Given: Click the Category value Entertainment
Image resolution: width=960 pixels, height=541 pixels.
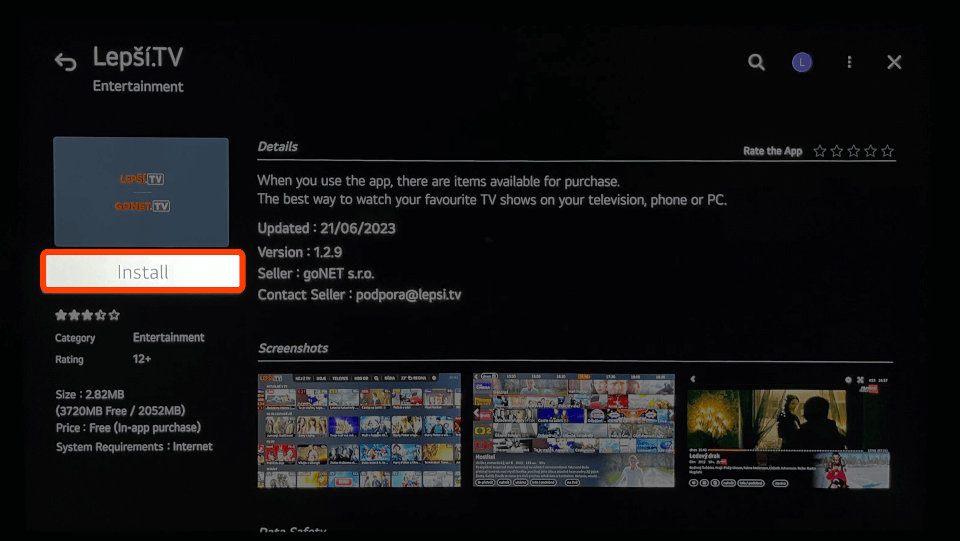Looking at the screenshot, I should 168,337.
